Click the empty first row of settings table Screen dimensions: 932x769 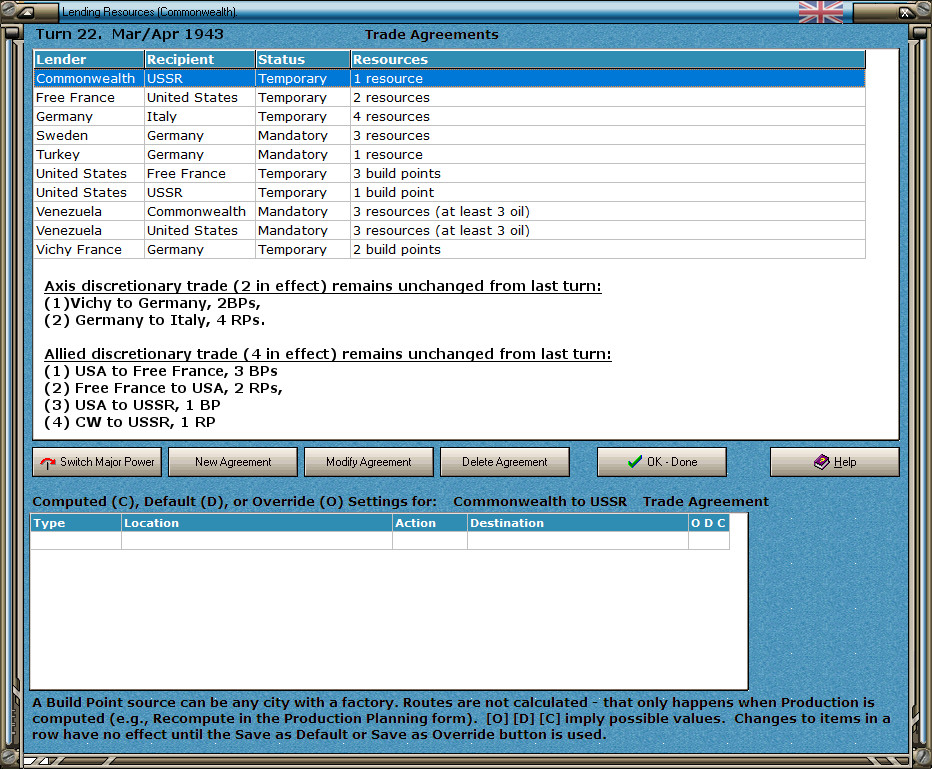380,540
